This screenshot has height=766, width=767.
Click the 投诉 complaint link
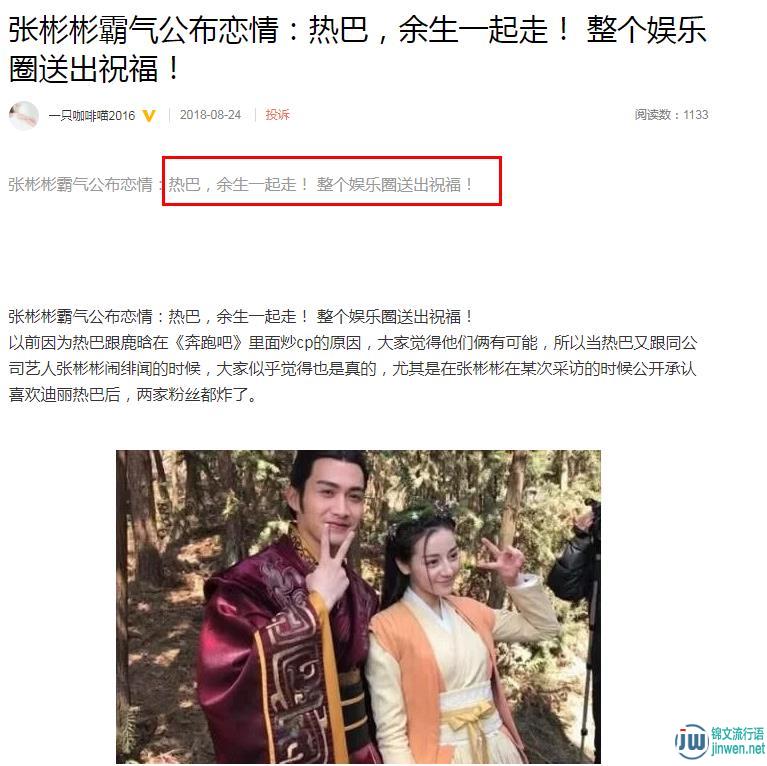point(277,114)
